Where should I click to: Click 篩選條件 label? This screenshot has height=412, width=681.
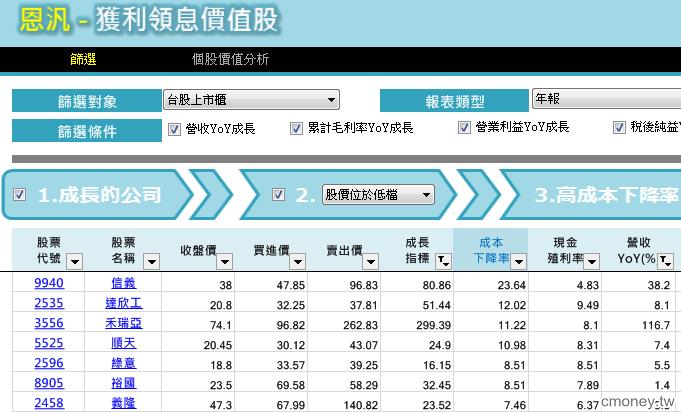[x=87, y=131]
